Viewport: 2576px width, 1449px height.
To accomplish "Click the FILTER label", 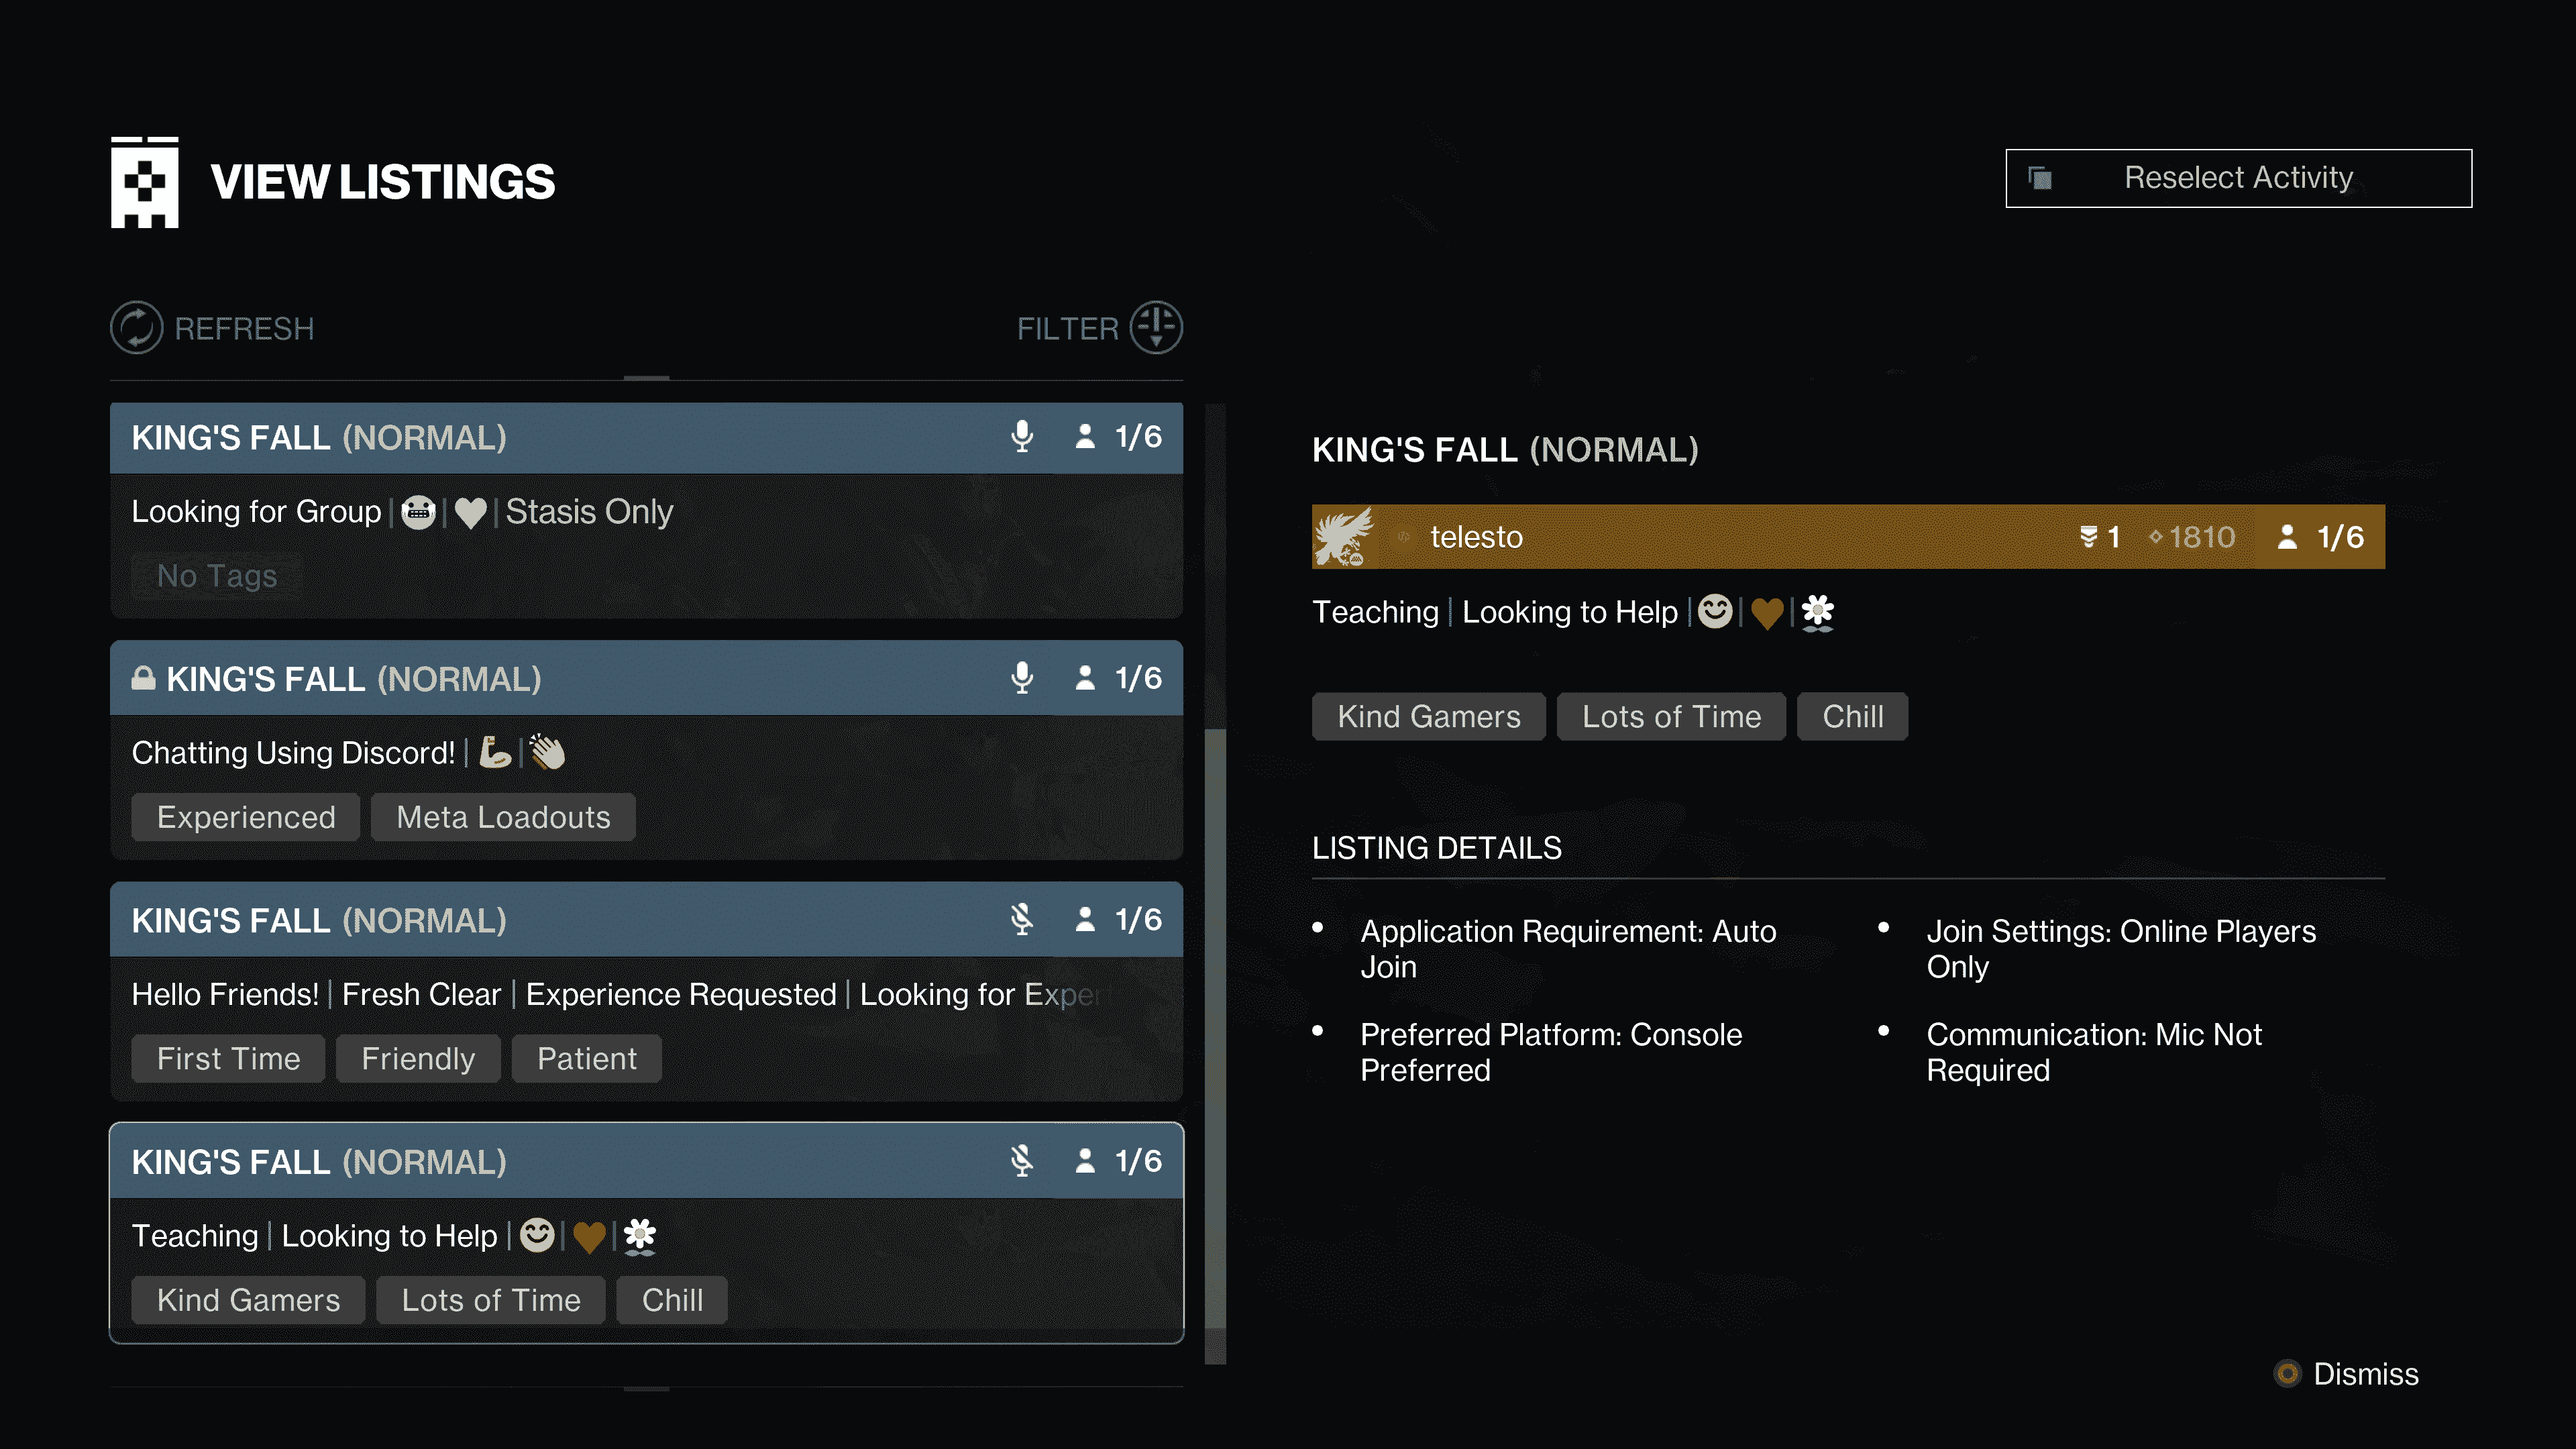I will (1067, 329).
